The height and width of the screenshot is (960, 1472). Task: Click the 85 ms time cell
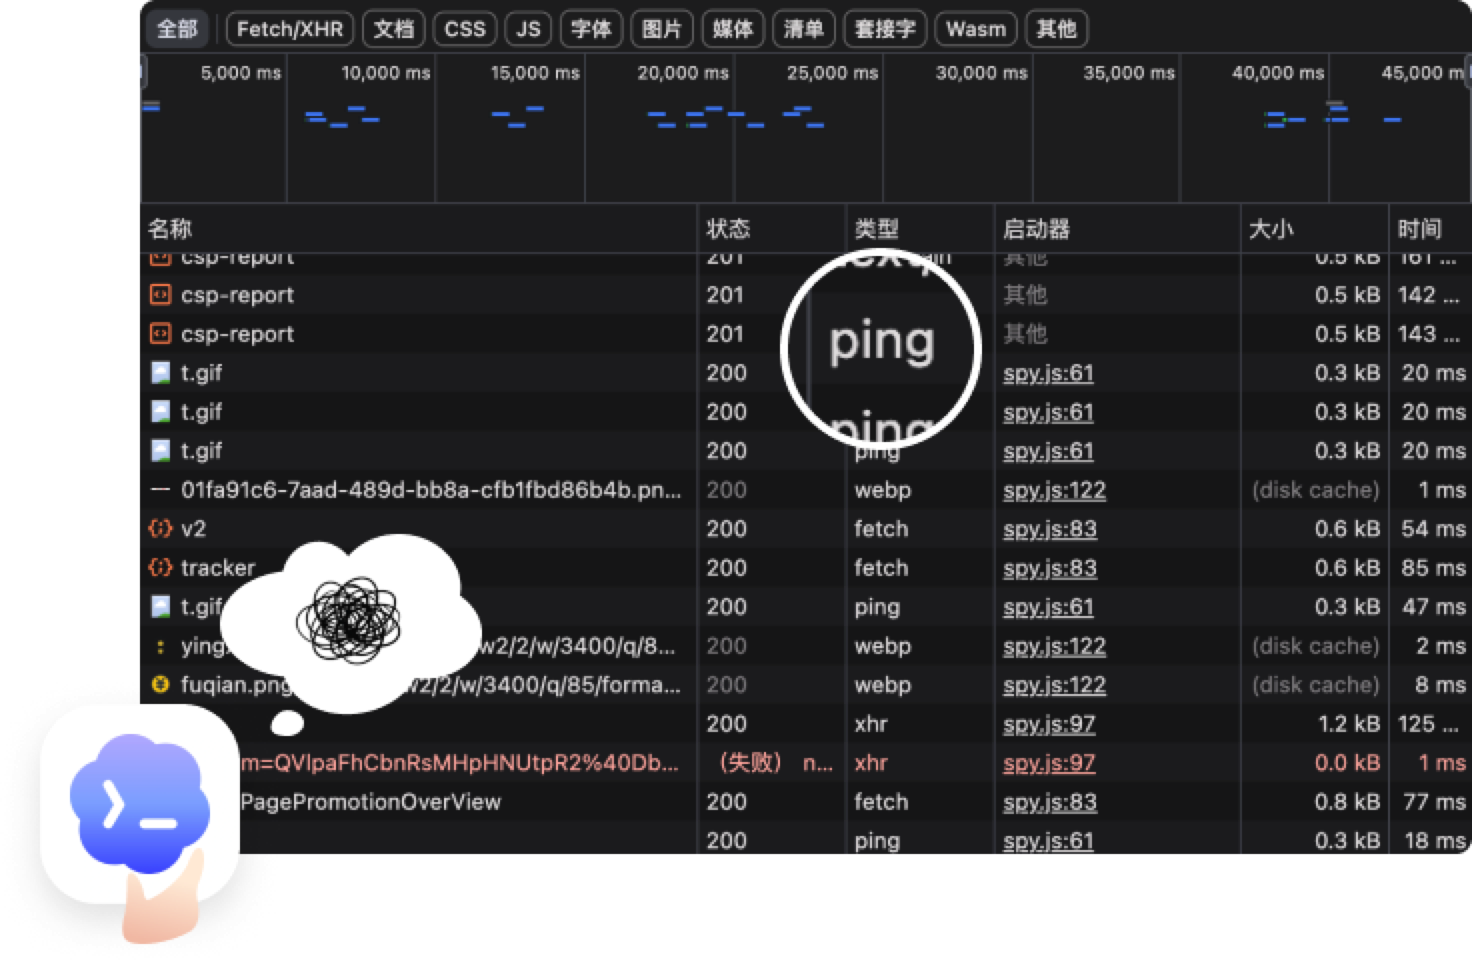(1433, 568)
